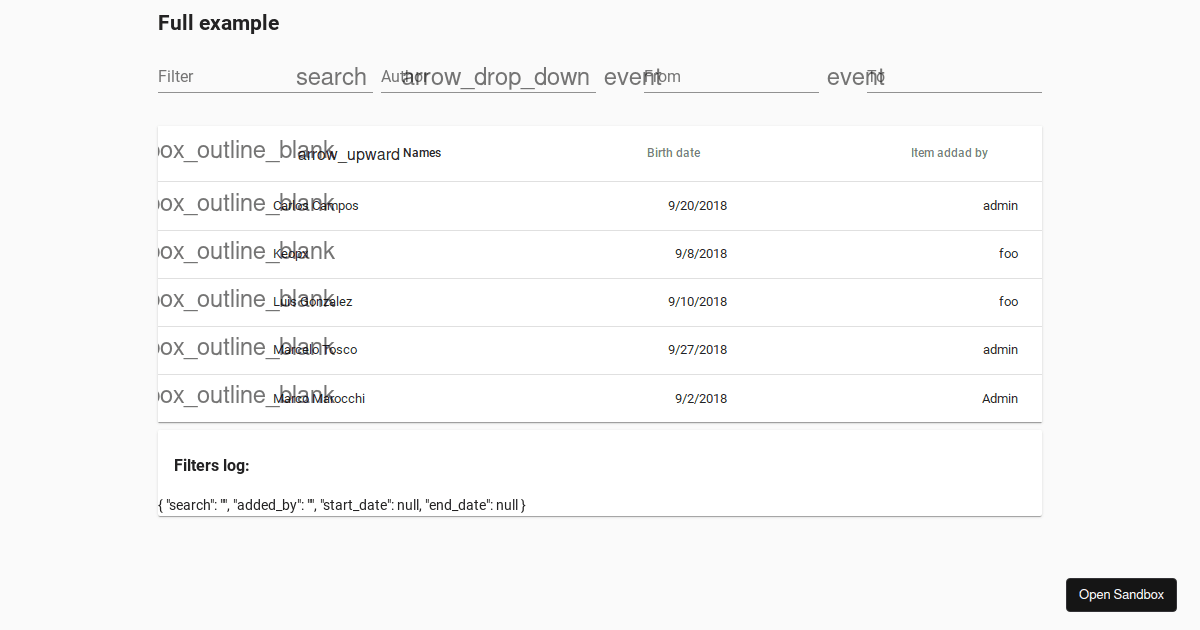Image resolution: width=1200 pixels, height=630 pixels.
Task: Sort by Item addad by column
Action: 949,153
